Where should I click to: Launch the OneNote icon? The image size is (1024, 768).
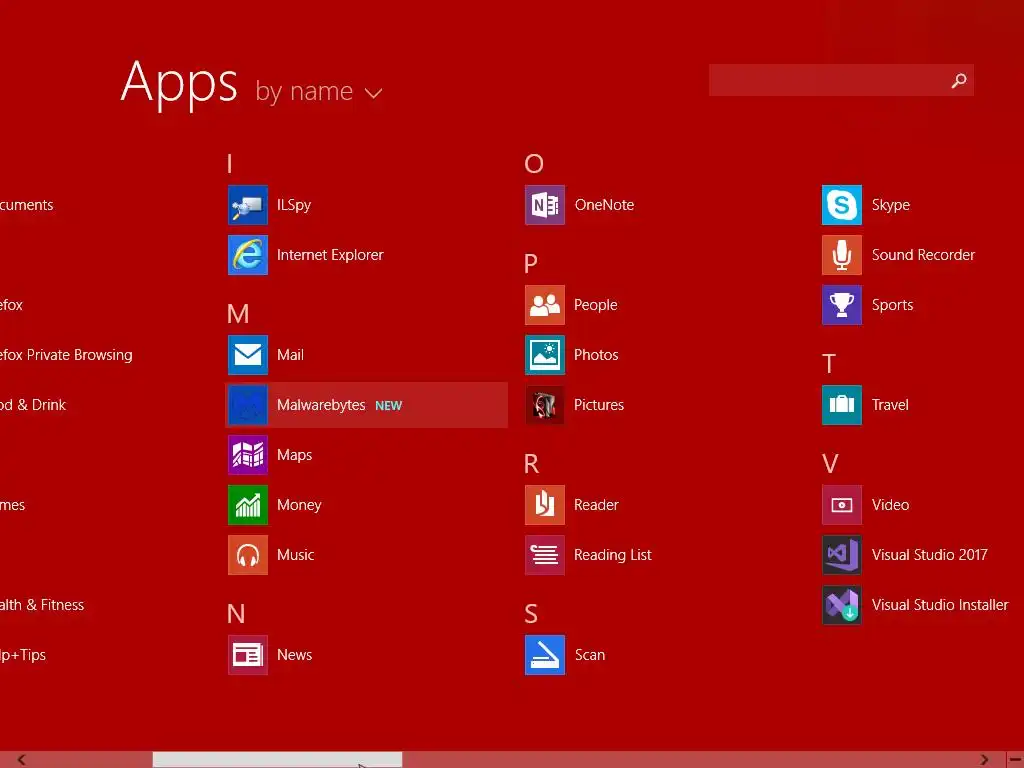545,205
